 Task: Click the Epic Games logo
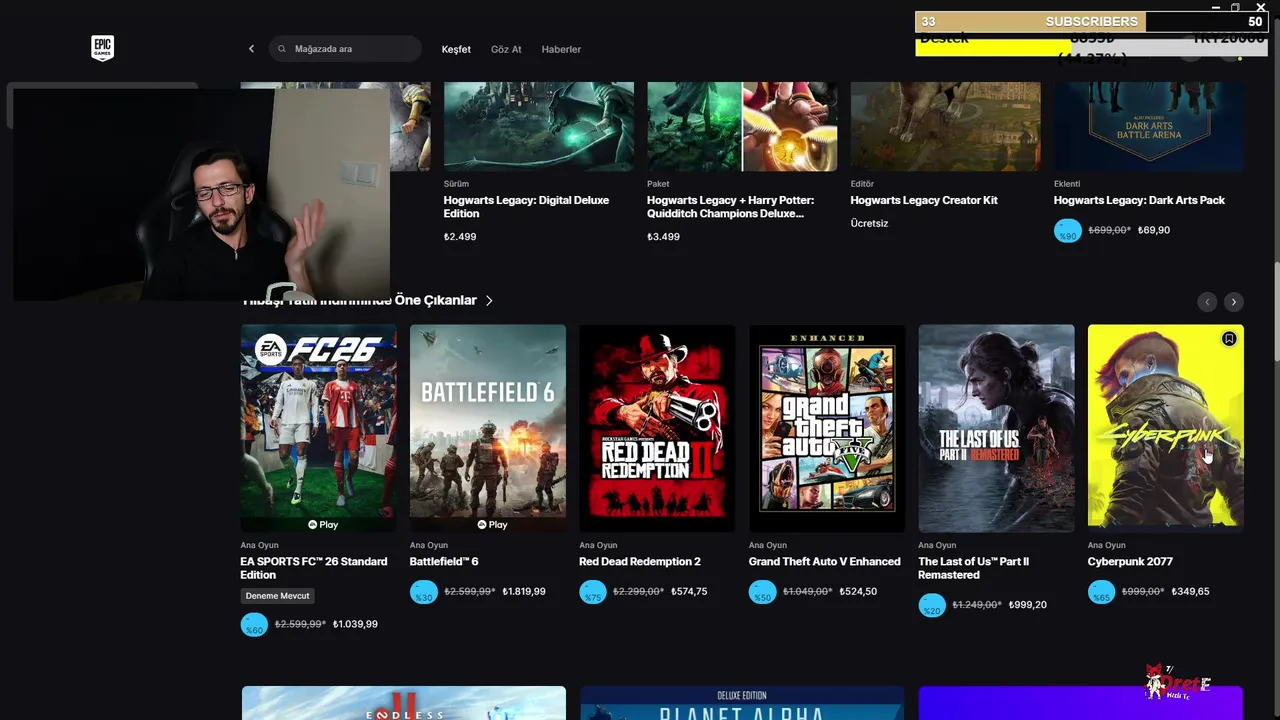coord(102,48)
